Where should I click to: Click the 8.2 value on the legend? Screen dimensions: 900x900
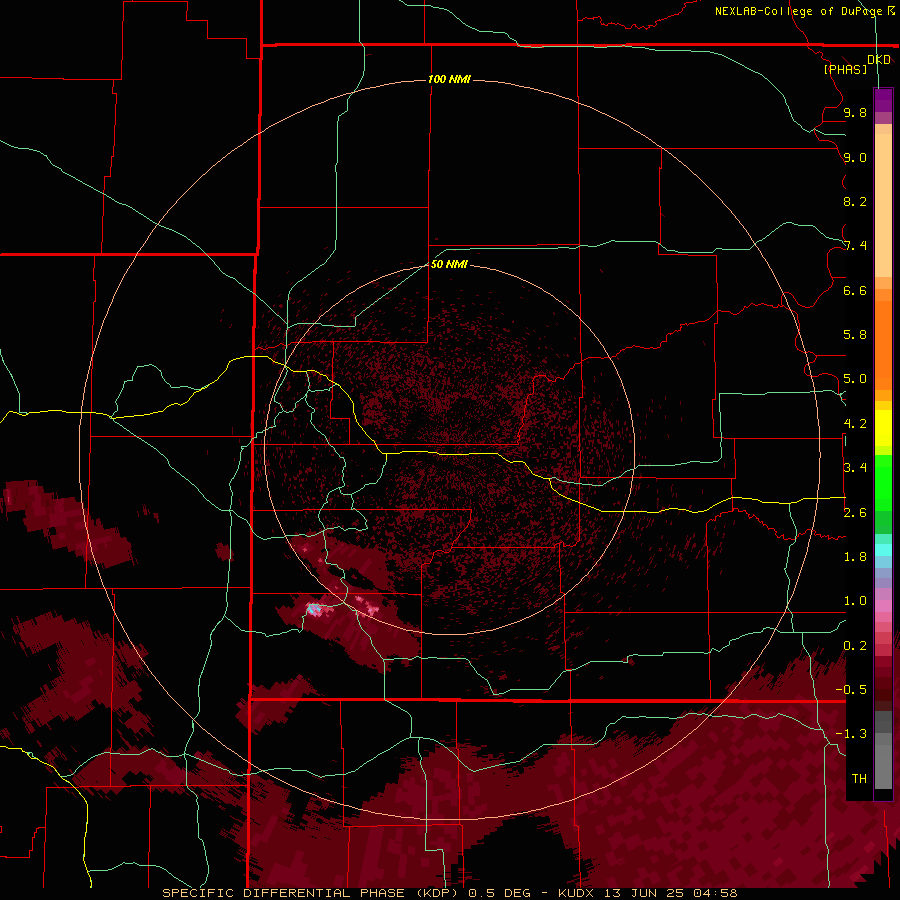tap(855, 201)
